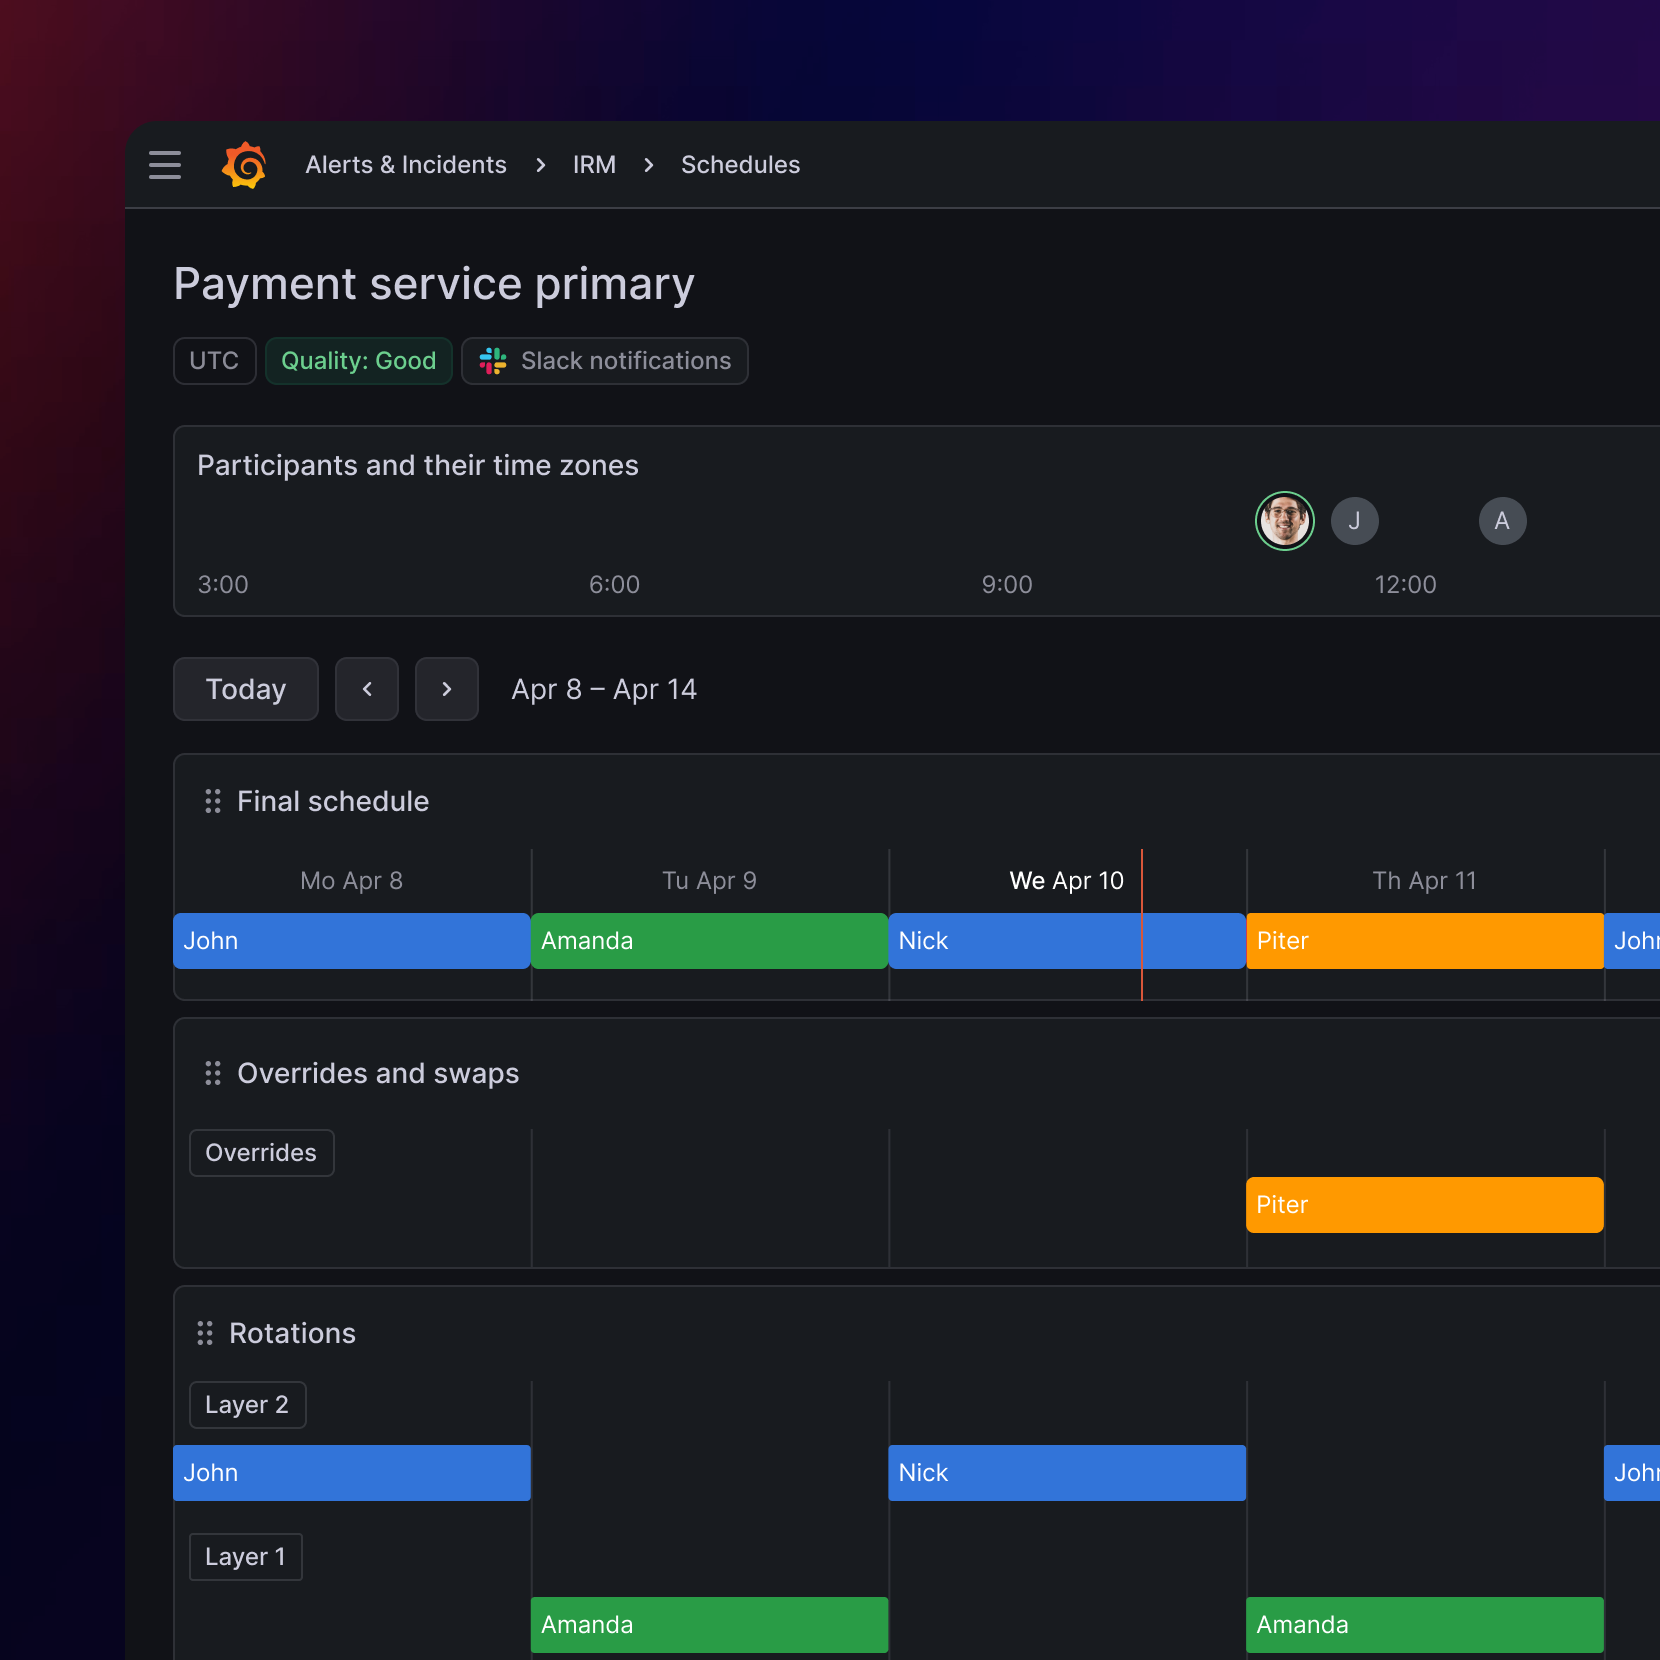Go to IRM breadcrumb

(x=594, y=165)
